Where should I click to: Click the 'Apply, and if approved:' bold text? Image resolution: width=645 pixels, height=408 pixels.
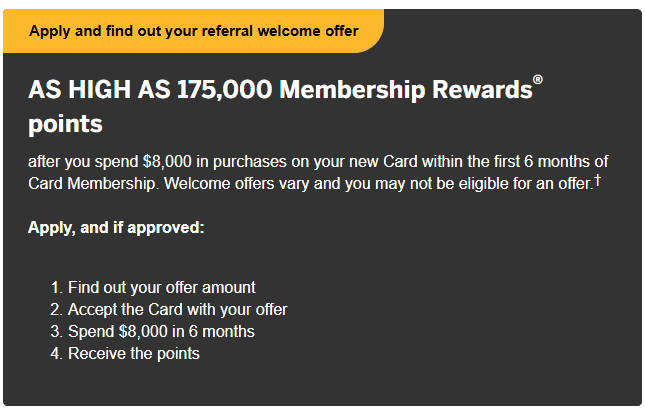(x=116, y=228)
